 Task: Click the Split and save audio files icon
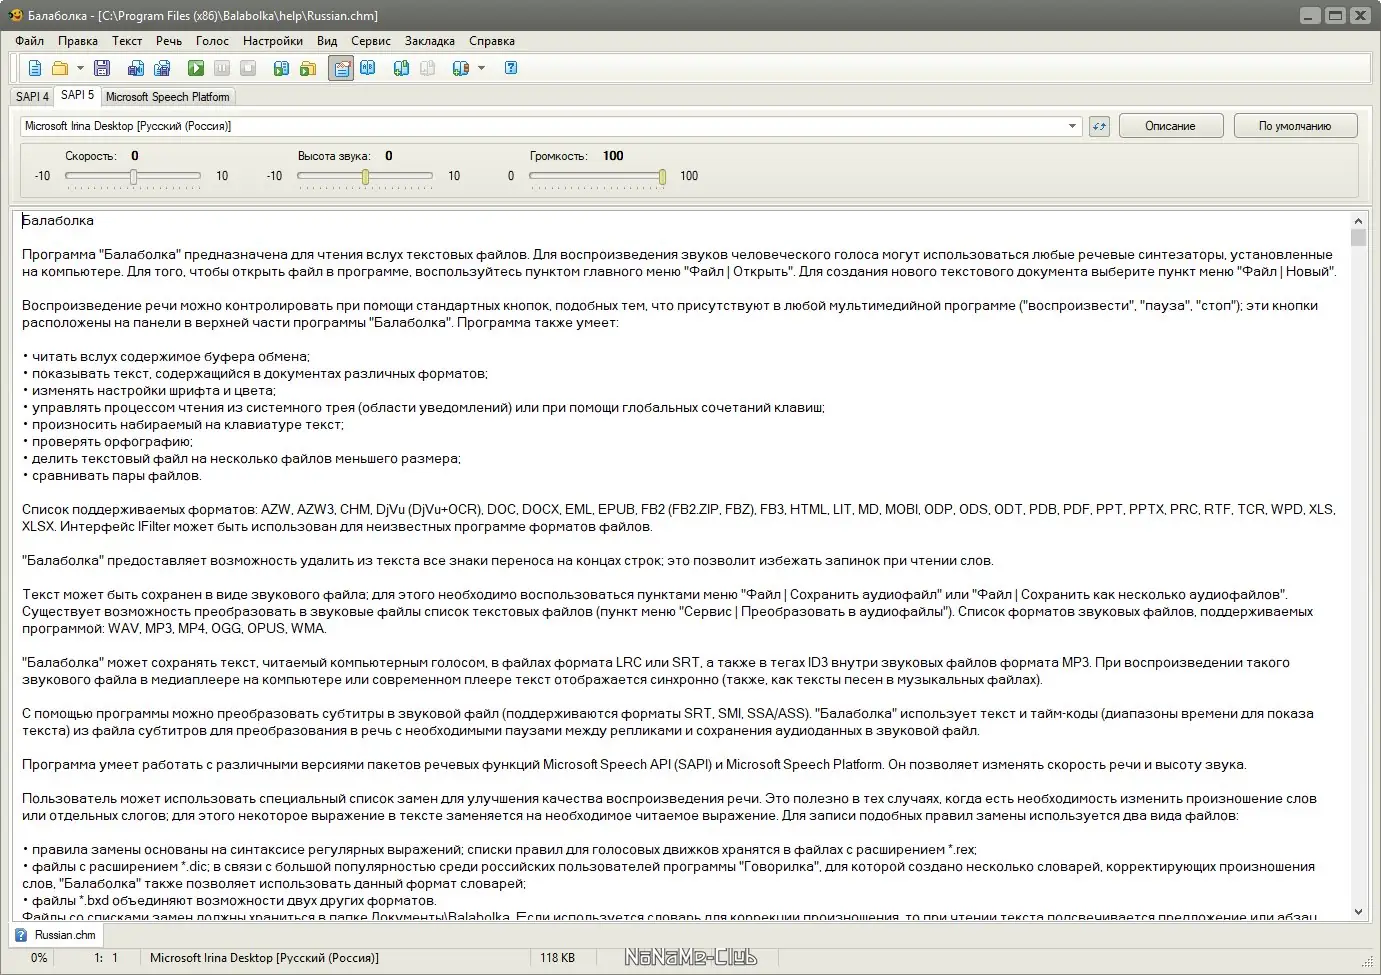[x=162, y=68]
